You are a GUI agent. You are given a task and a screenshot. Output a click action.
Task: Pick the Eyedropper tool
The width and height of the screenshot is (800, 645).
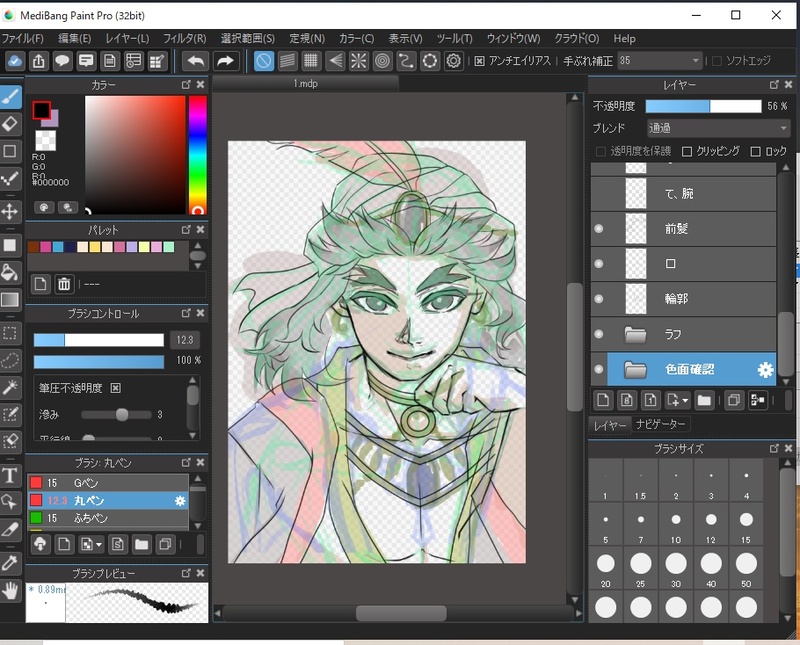click(x=11, y=563)
